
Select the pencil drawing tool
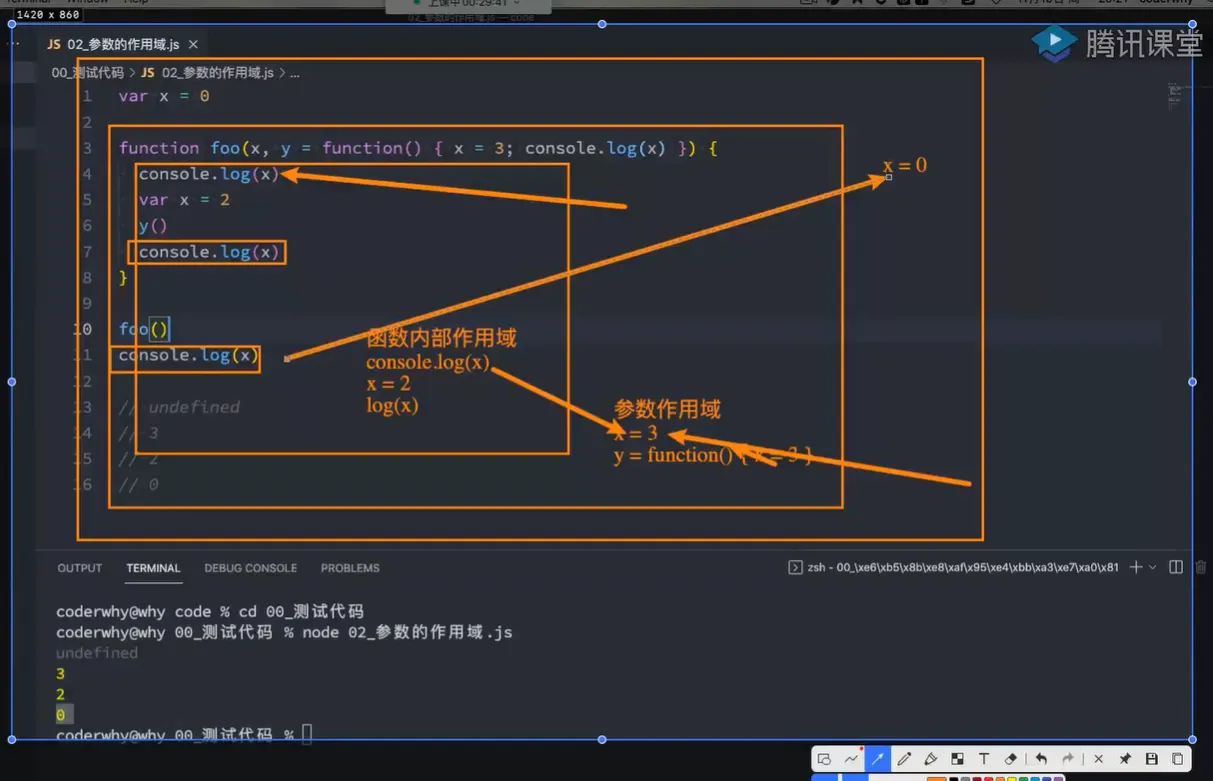[x=905, y=760]
